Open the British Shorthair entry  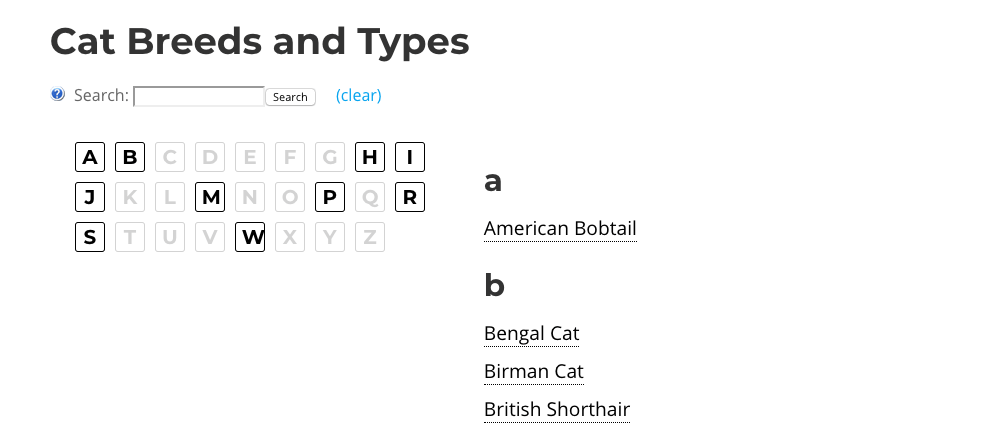pos(556,409)
